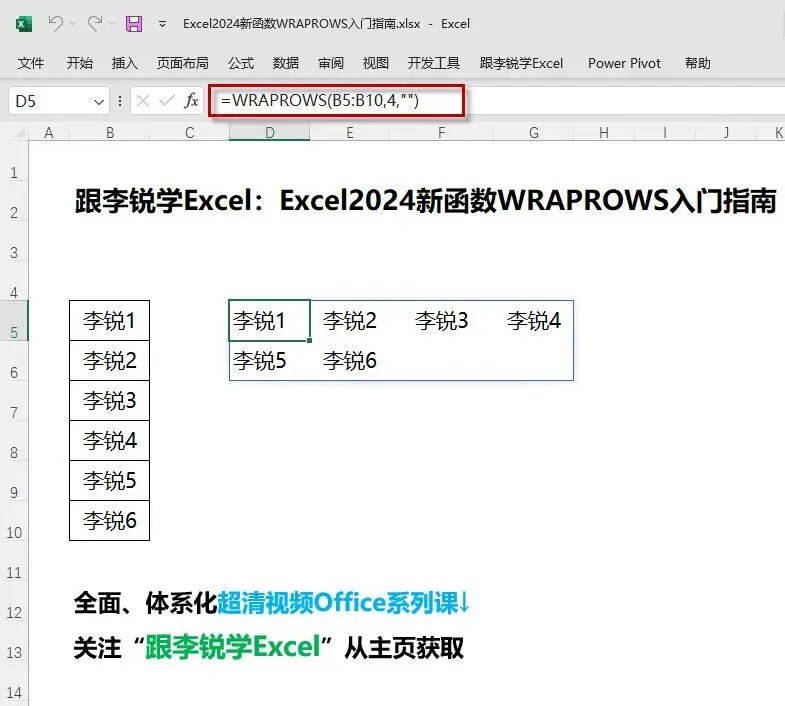Screen dimensions: 785x706
Task: Open the 视图 ribbon tab
Action: pos(375,63)
